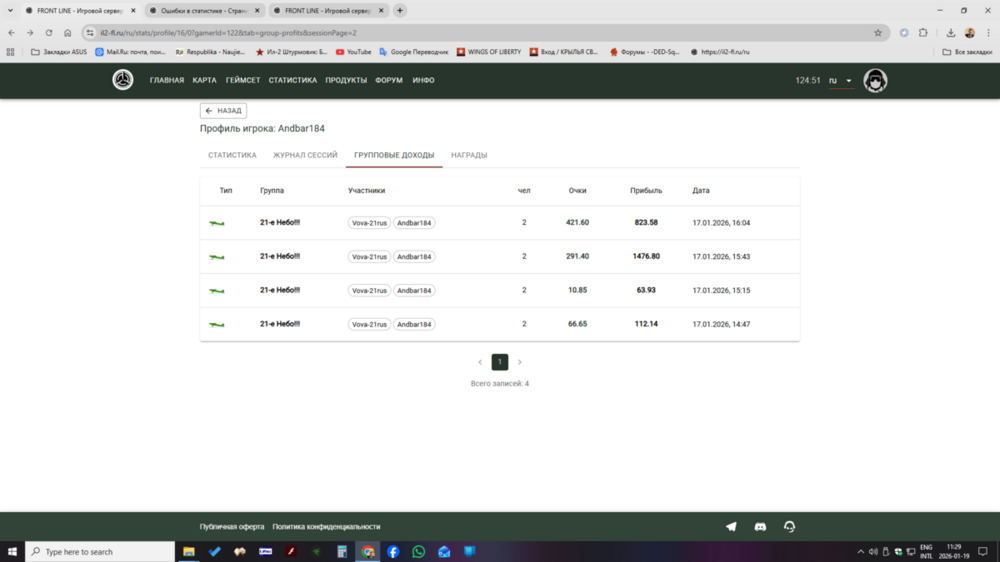This screenshot has height=562, width=1000.
Task: Click the Прибыль column header
Action: pos(646,191)
